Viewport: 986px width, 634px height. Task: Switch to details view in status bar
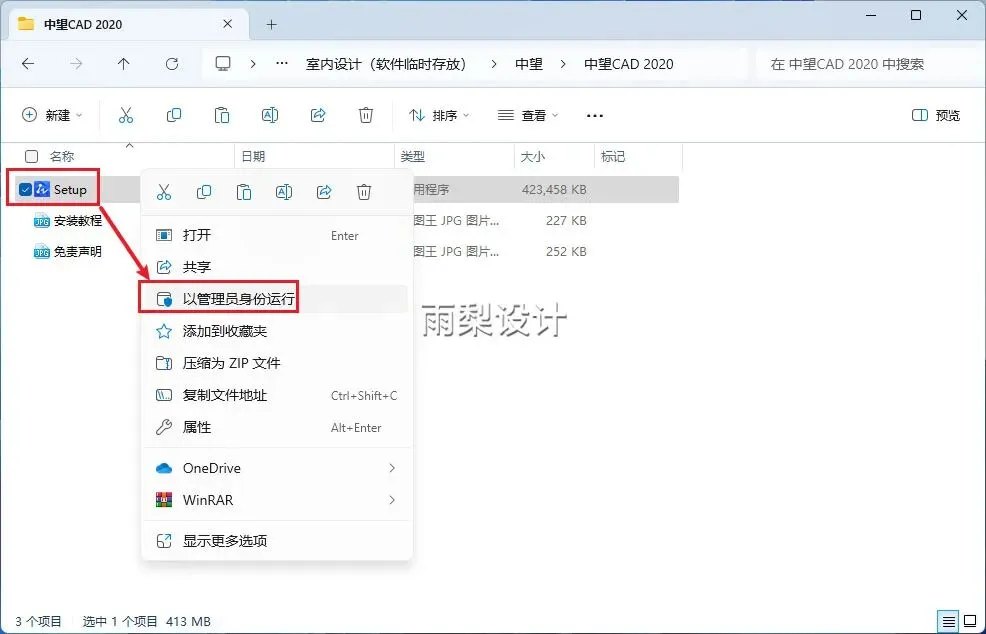pyautogui.click(x=949, y=621)
